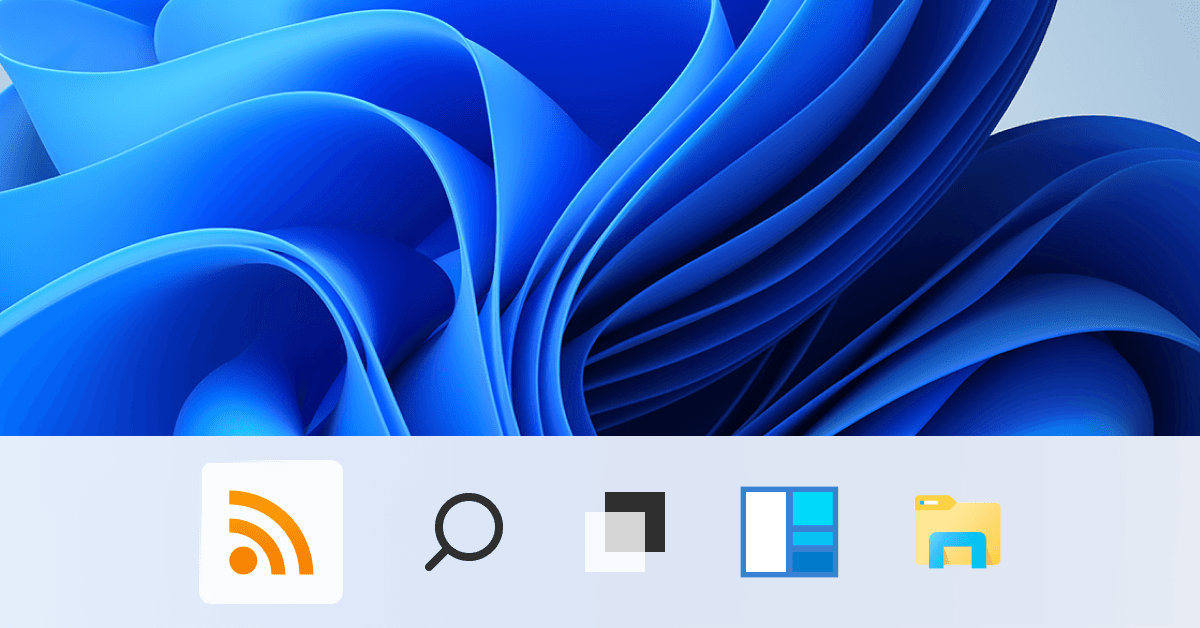Launch File Explorer from the taskbar

(957, 532)
